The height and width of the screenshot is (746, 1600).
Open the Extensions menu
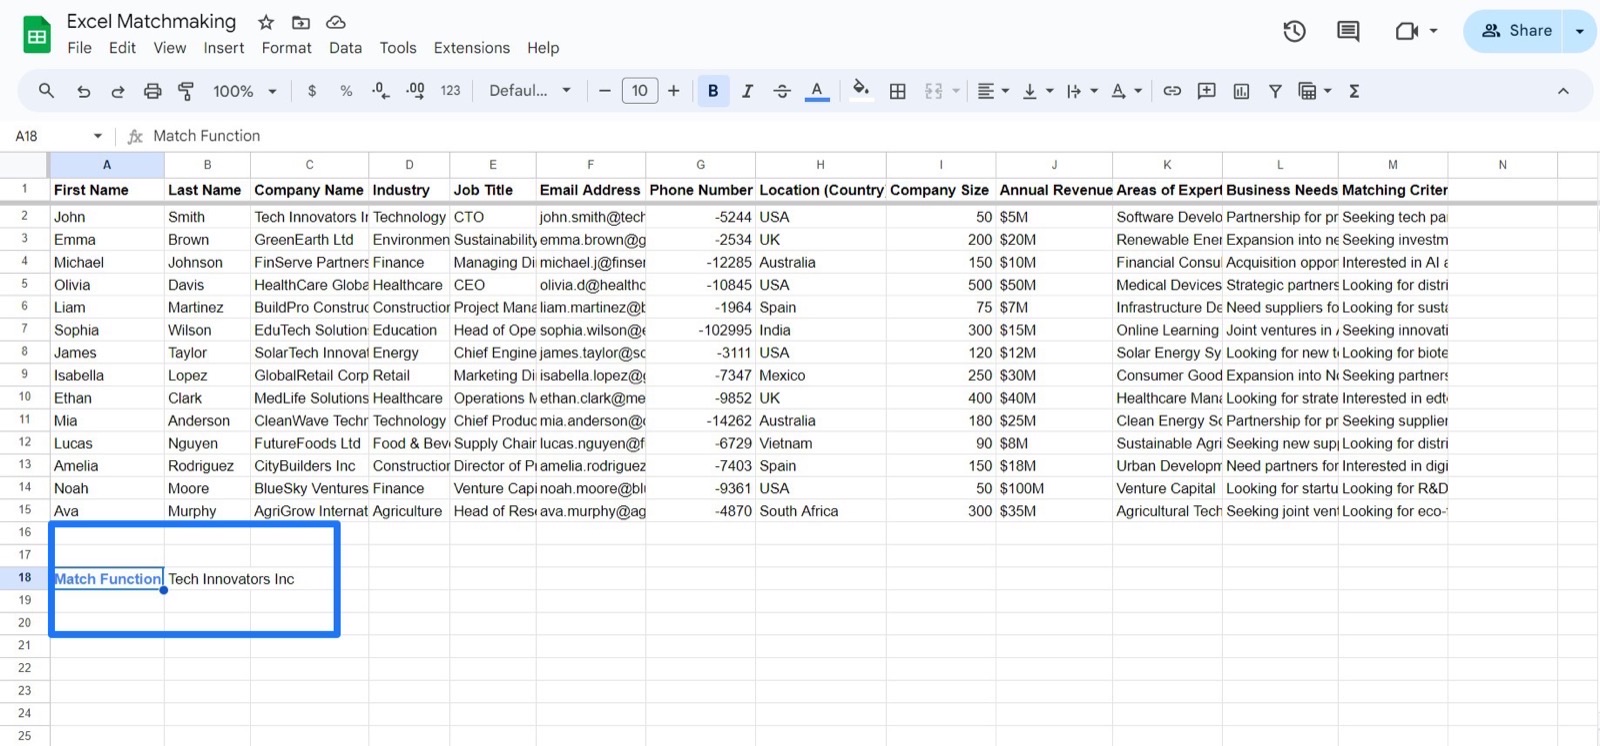pyautogui.click(x=471, y=48)
